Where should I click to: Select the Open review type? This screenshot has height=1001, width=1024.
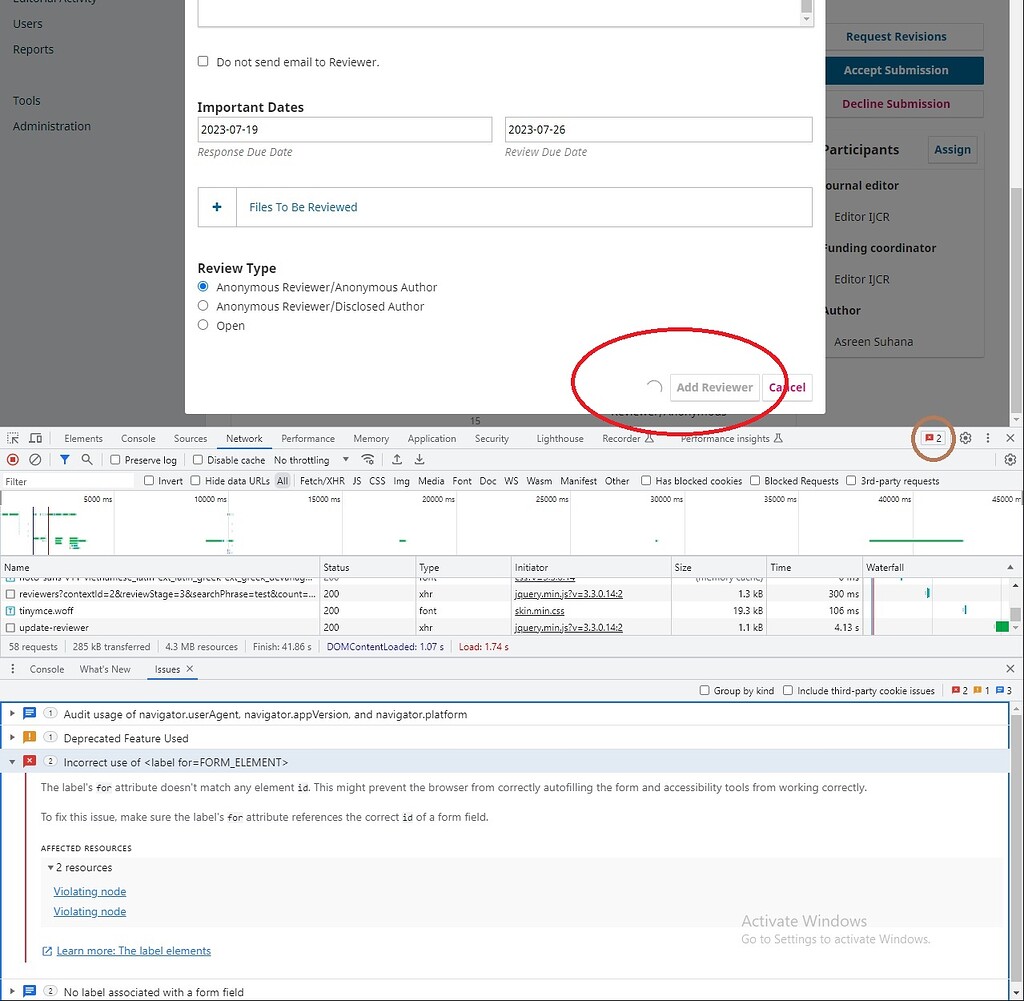[x=203, y=325]
